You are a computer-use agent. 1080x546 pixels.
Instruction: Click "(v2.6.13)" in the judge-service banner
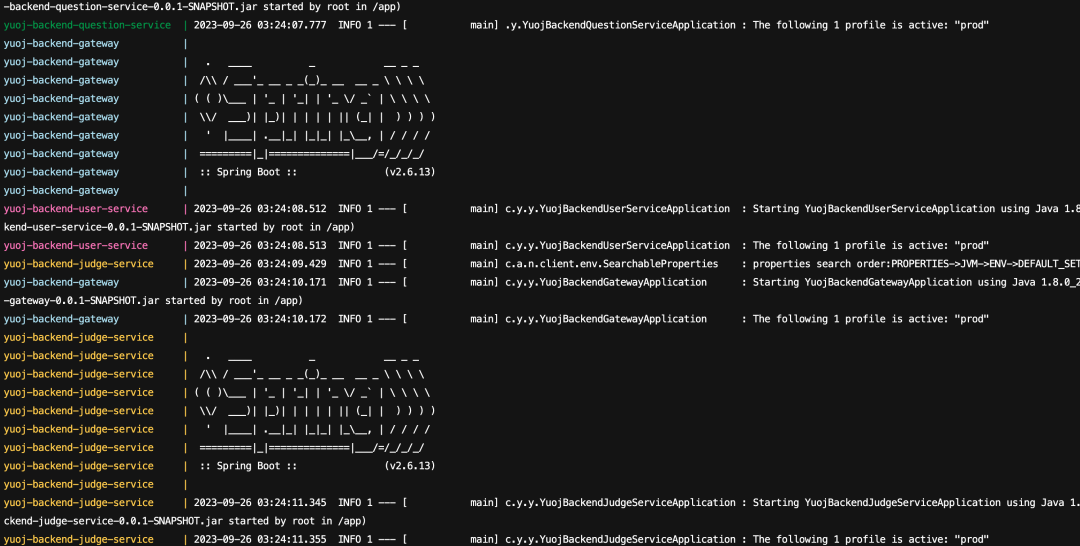coord(410,466)
